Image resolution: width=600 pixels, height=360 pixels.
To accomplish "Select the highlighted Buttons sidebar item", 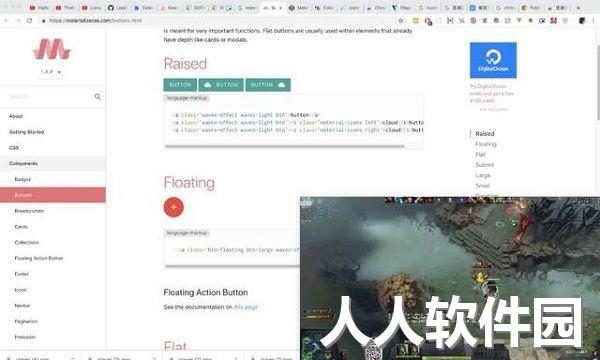I will [x=52, y=195].
